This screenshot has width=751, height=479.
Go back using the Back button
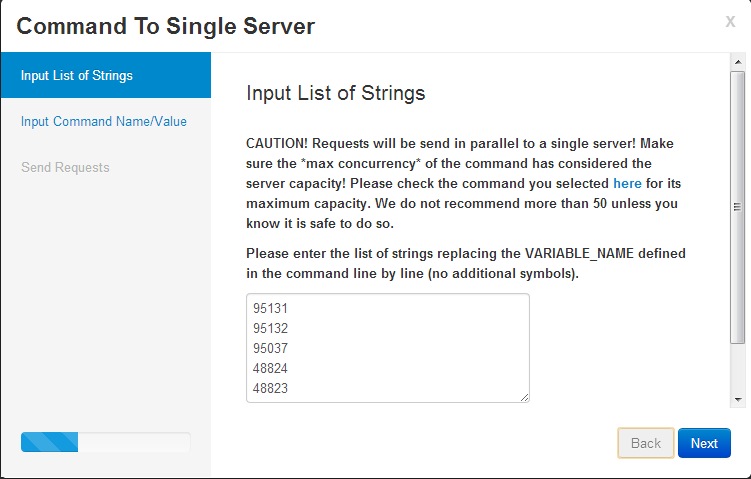(x=646, y=443)
